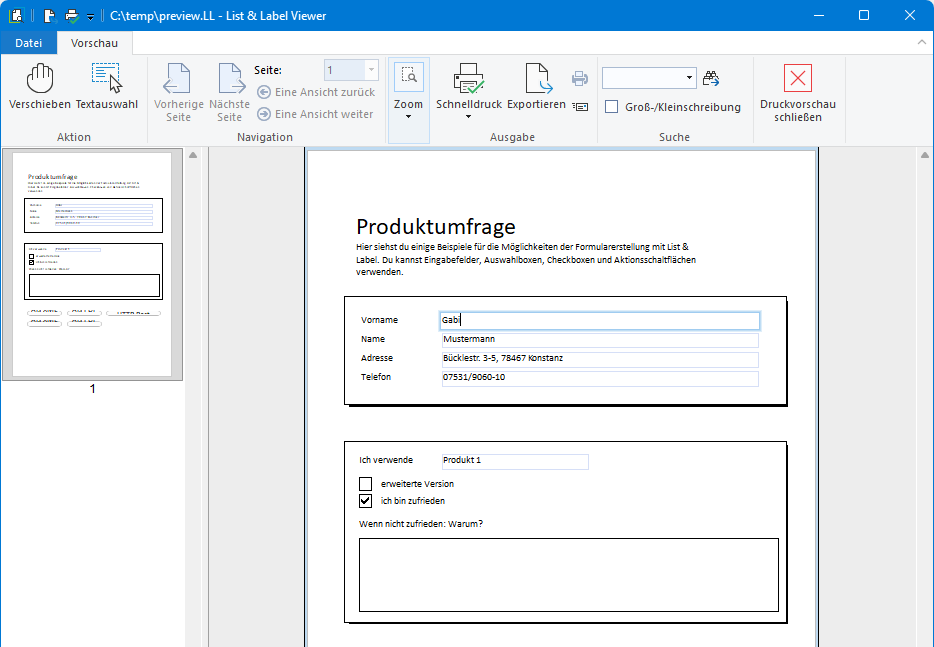Uncheck the ich bin zufrieden checkbox
Screen dimensions: 934x647
click(366, 501)
